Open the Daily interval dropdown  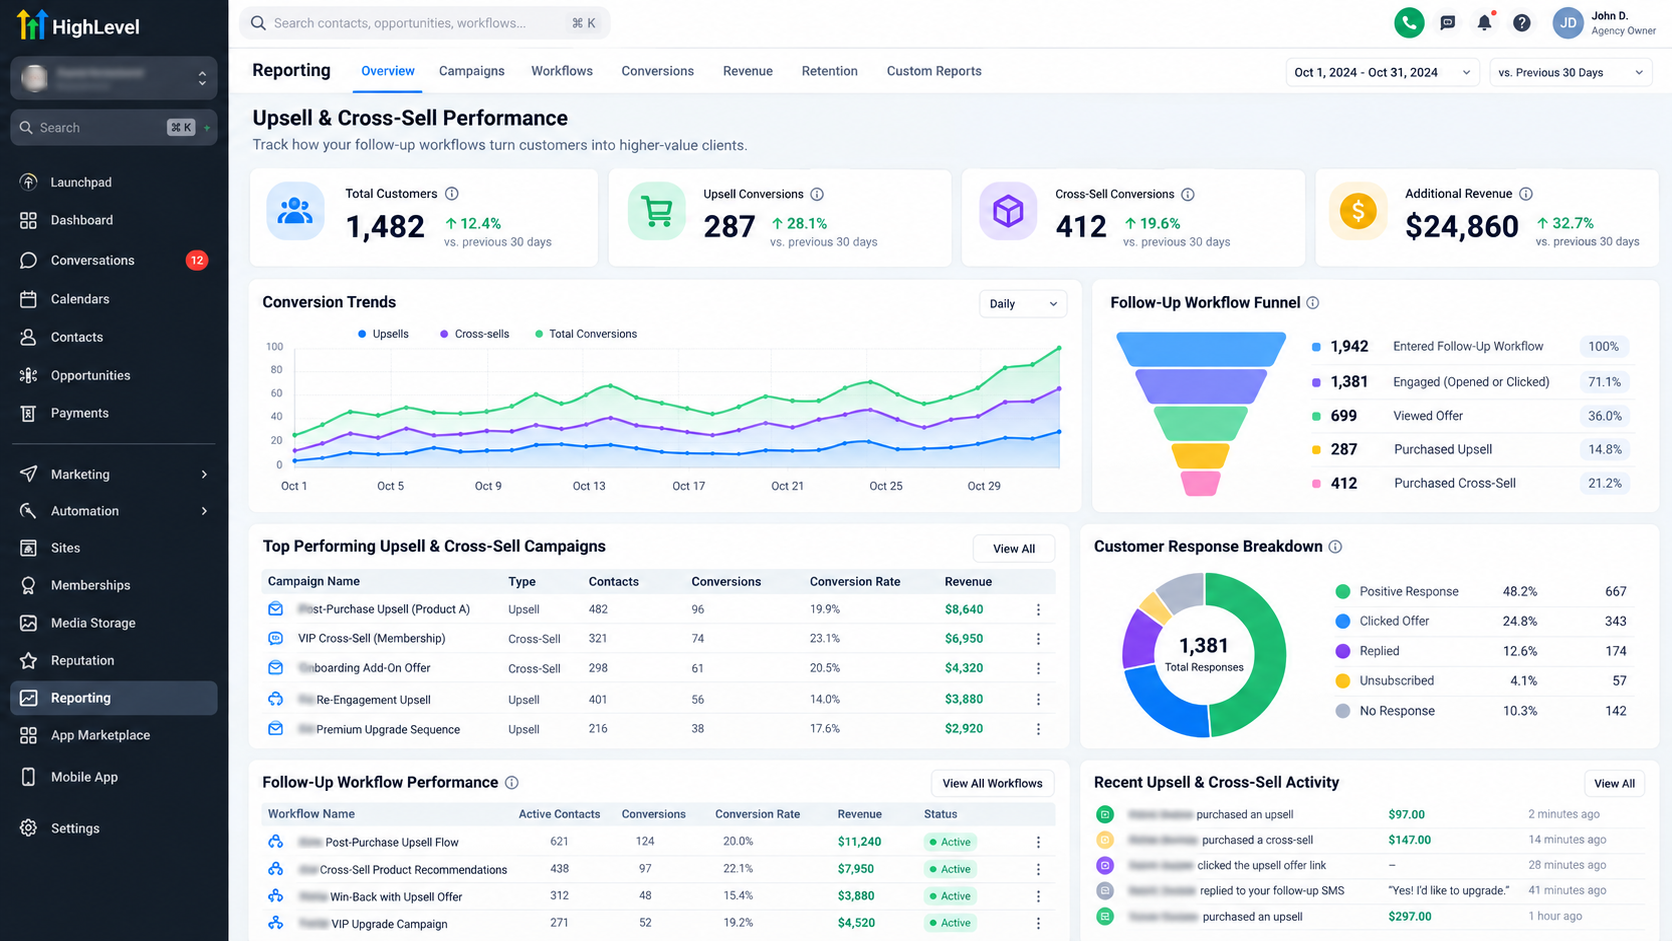point(1022,304)
